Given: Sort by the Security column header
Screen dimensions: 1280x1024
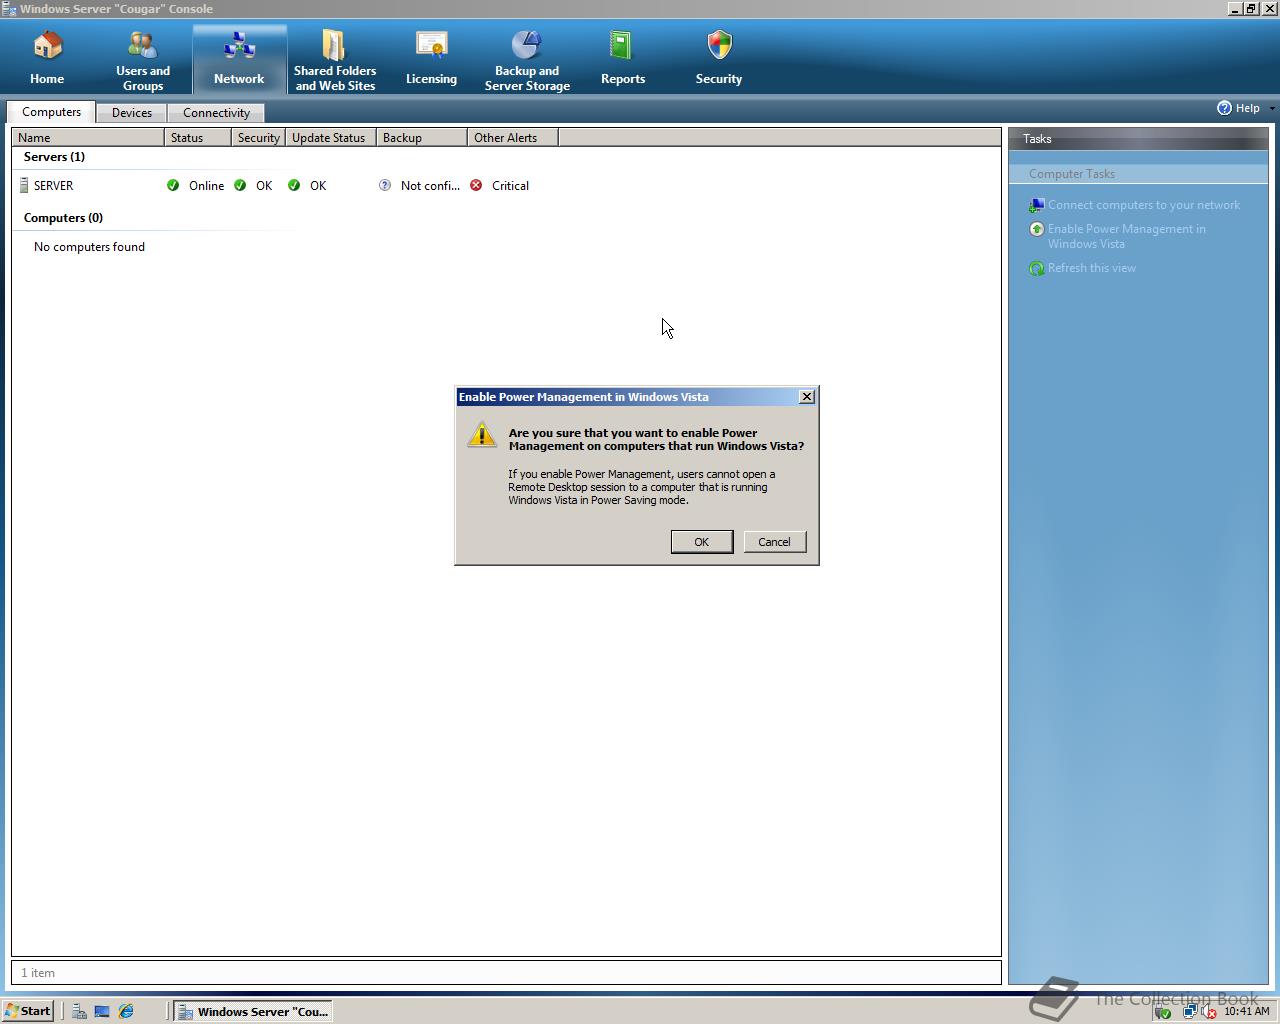Looking at the screenshot, I should [x=258, y=138].
